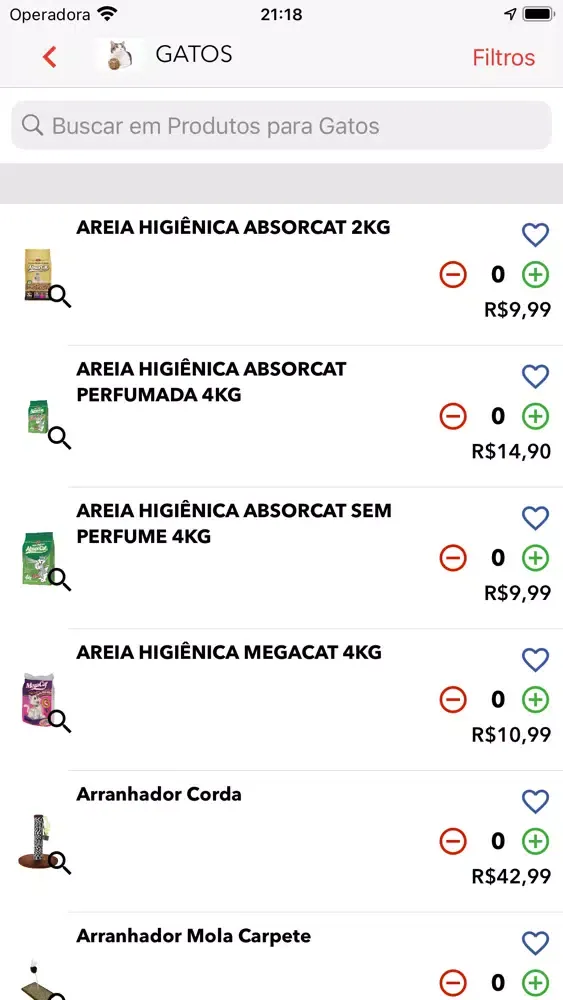Focus the Buscar em Produtos para Gatos field
This screenshot has height=1000, width=563.
(x=281, y=126)
